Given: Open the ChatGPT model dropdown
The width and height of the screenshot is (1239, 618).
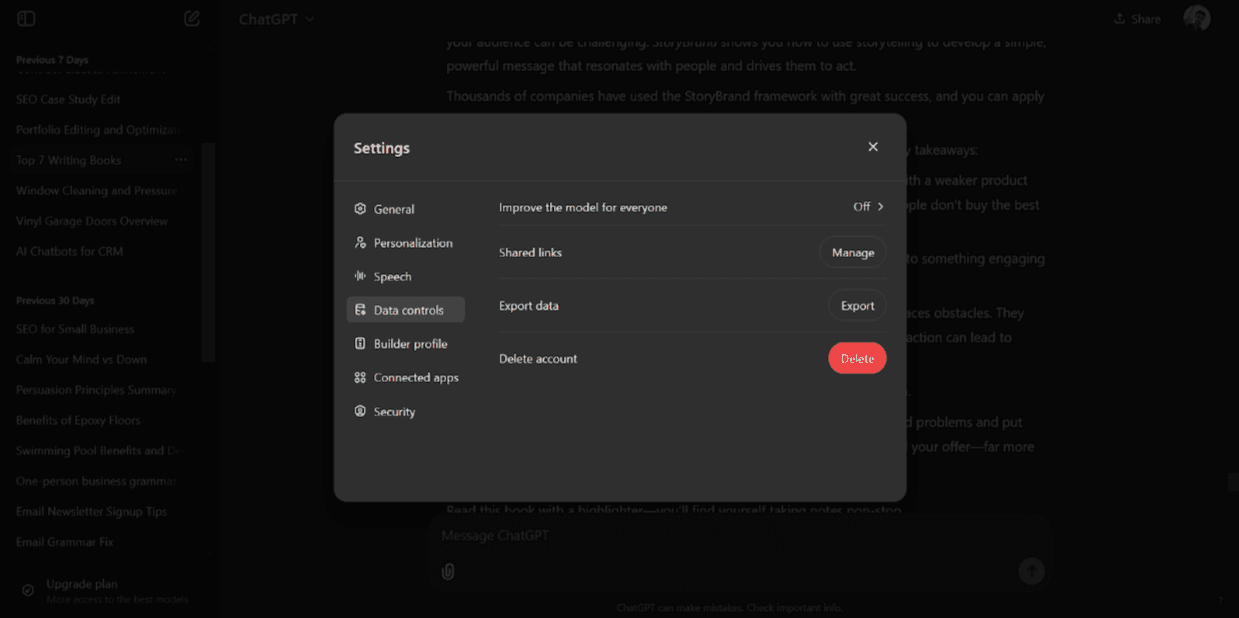Looking at the screenshot, I should 276,19.
